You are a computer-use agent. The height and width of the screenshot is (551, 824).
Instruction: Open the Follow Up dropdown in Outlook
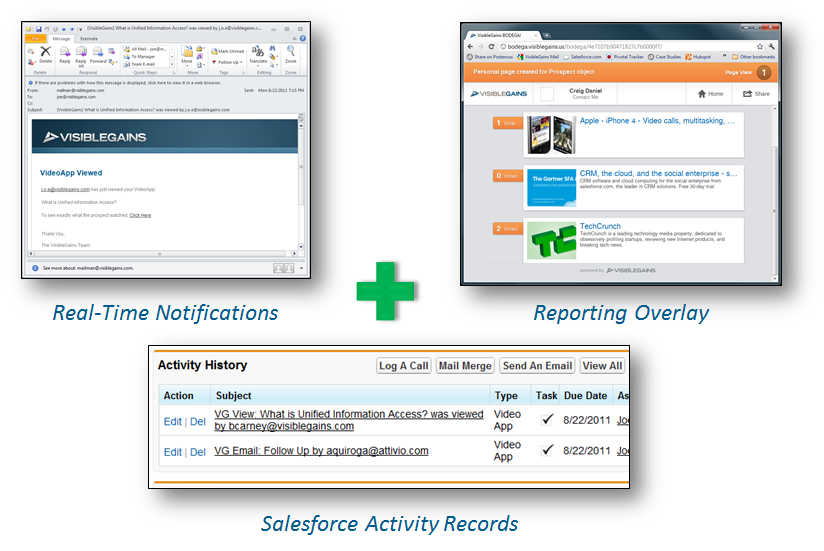tap(227, 62)
